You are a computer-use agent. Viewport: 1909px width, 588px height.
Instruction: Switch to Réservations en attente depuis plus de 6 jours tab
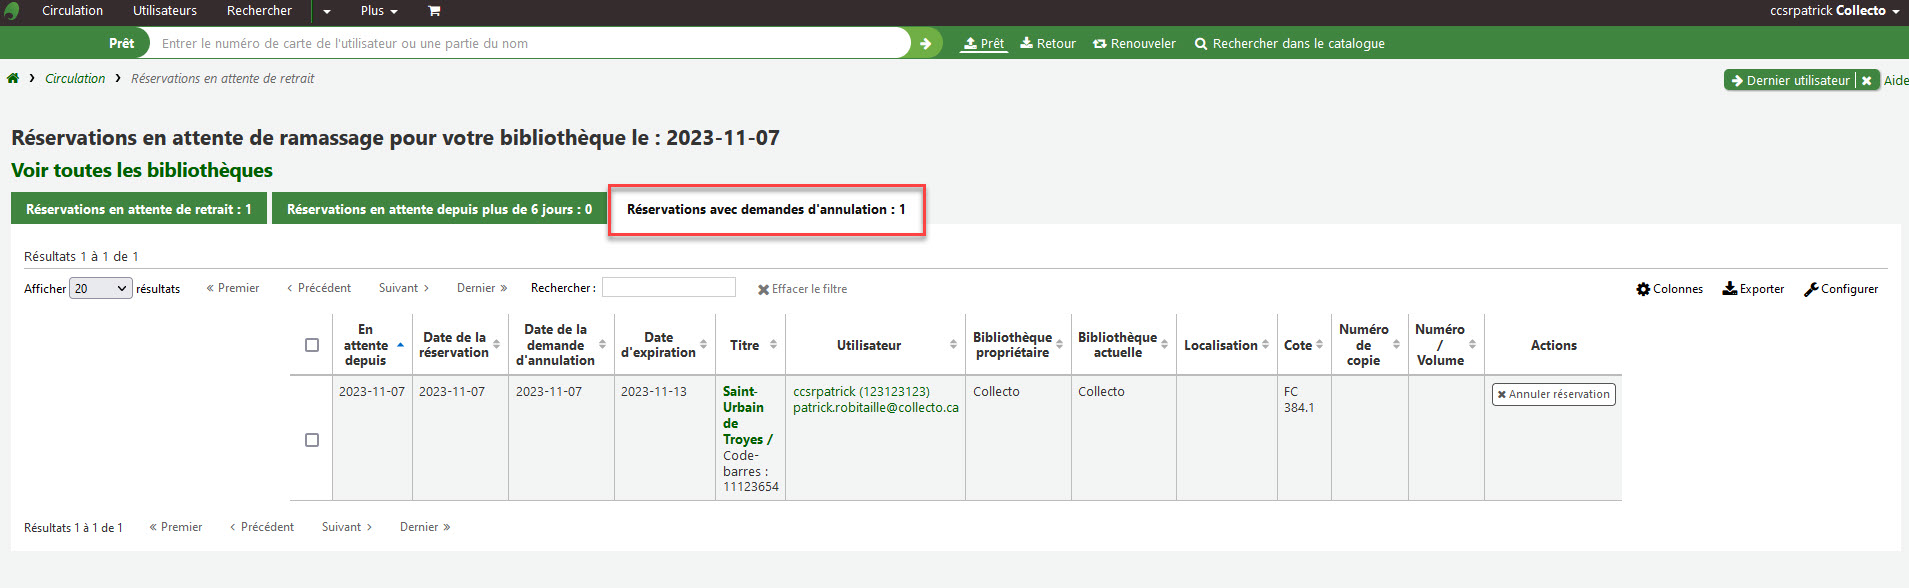(439, 209)
